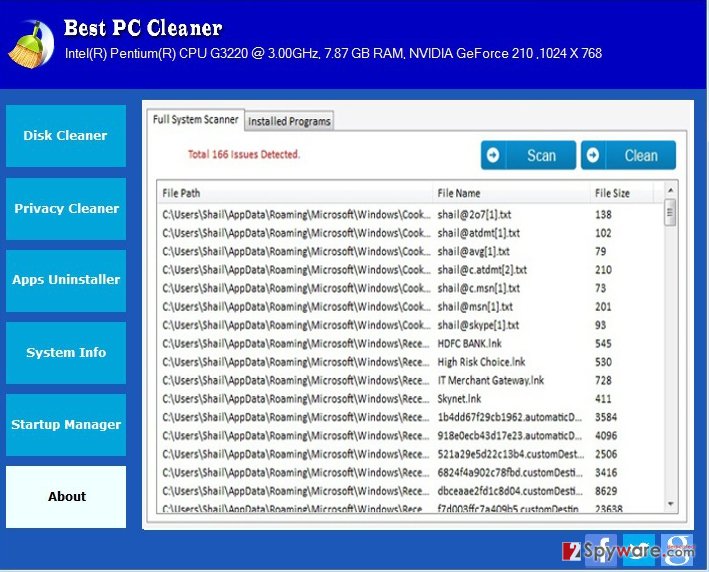
Task: Select the HDFC BANK.lnk entry
Action: pos(411,344)
